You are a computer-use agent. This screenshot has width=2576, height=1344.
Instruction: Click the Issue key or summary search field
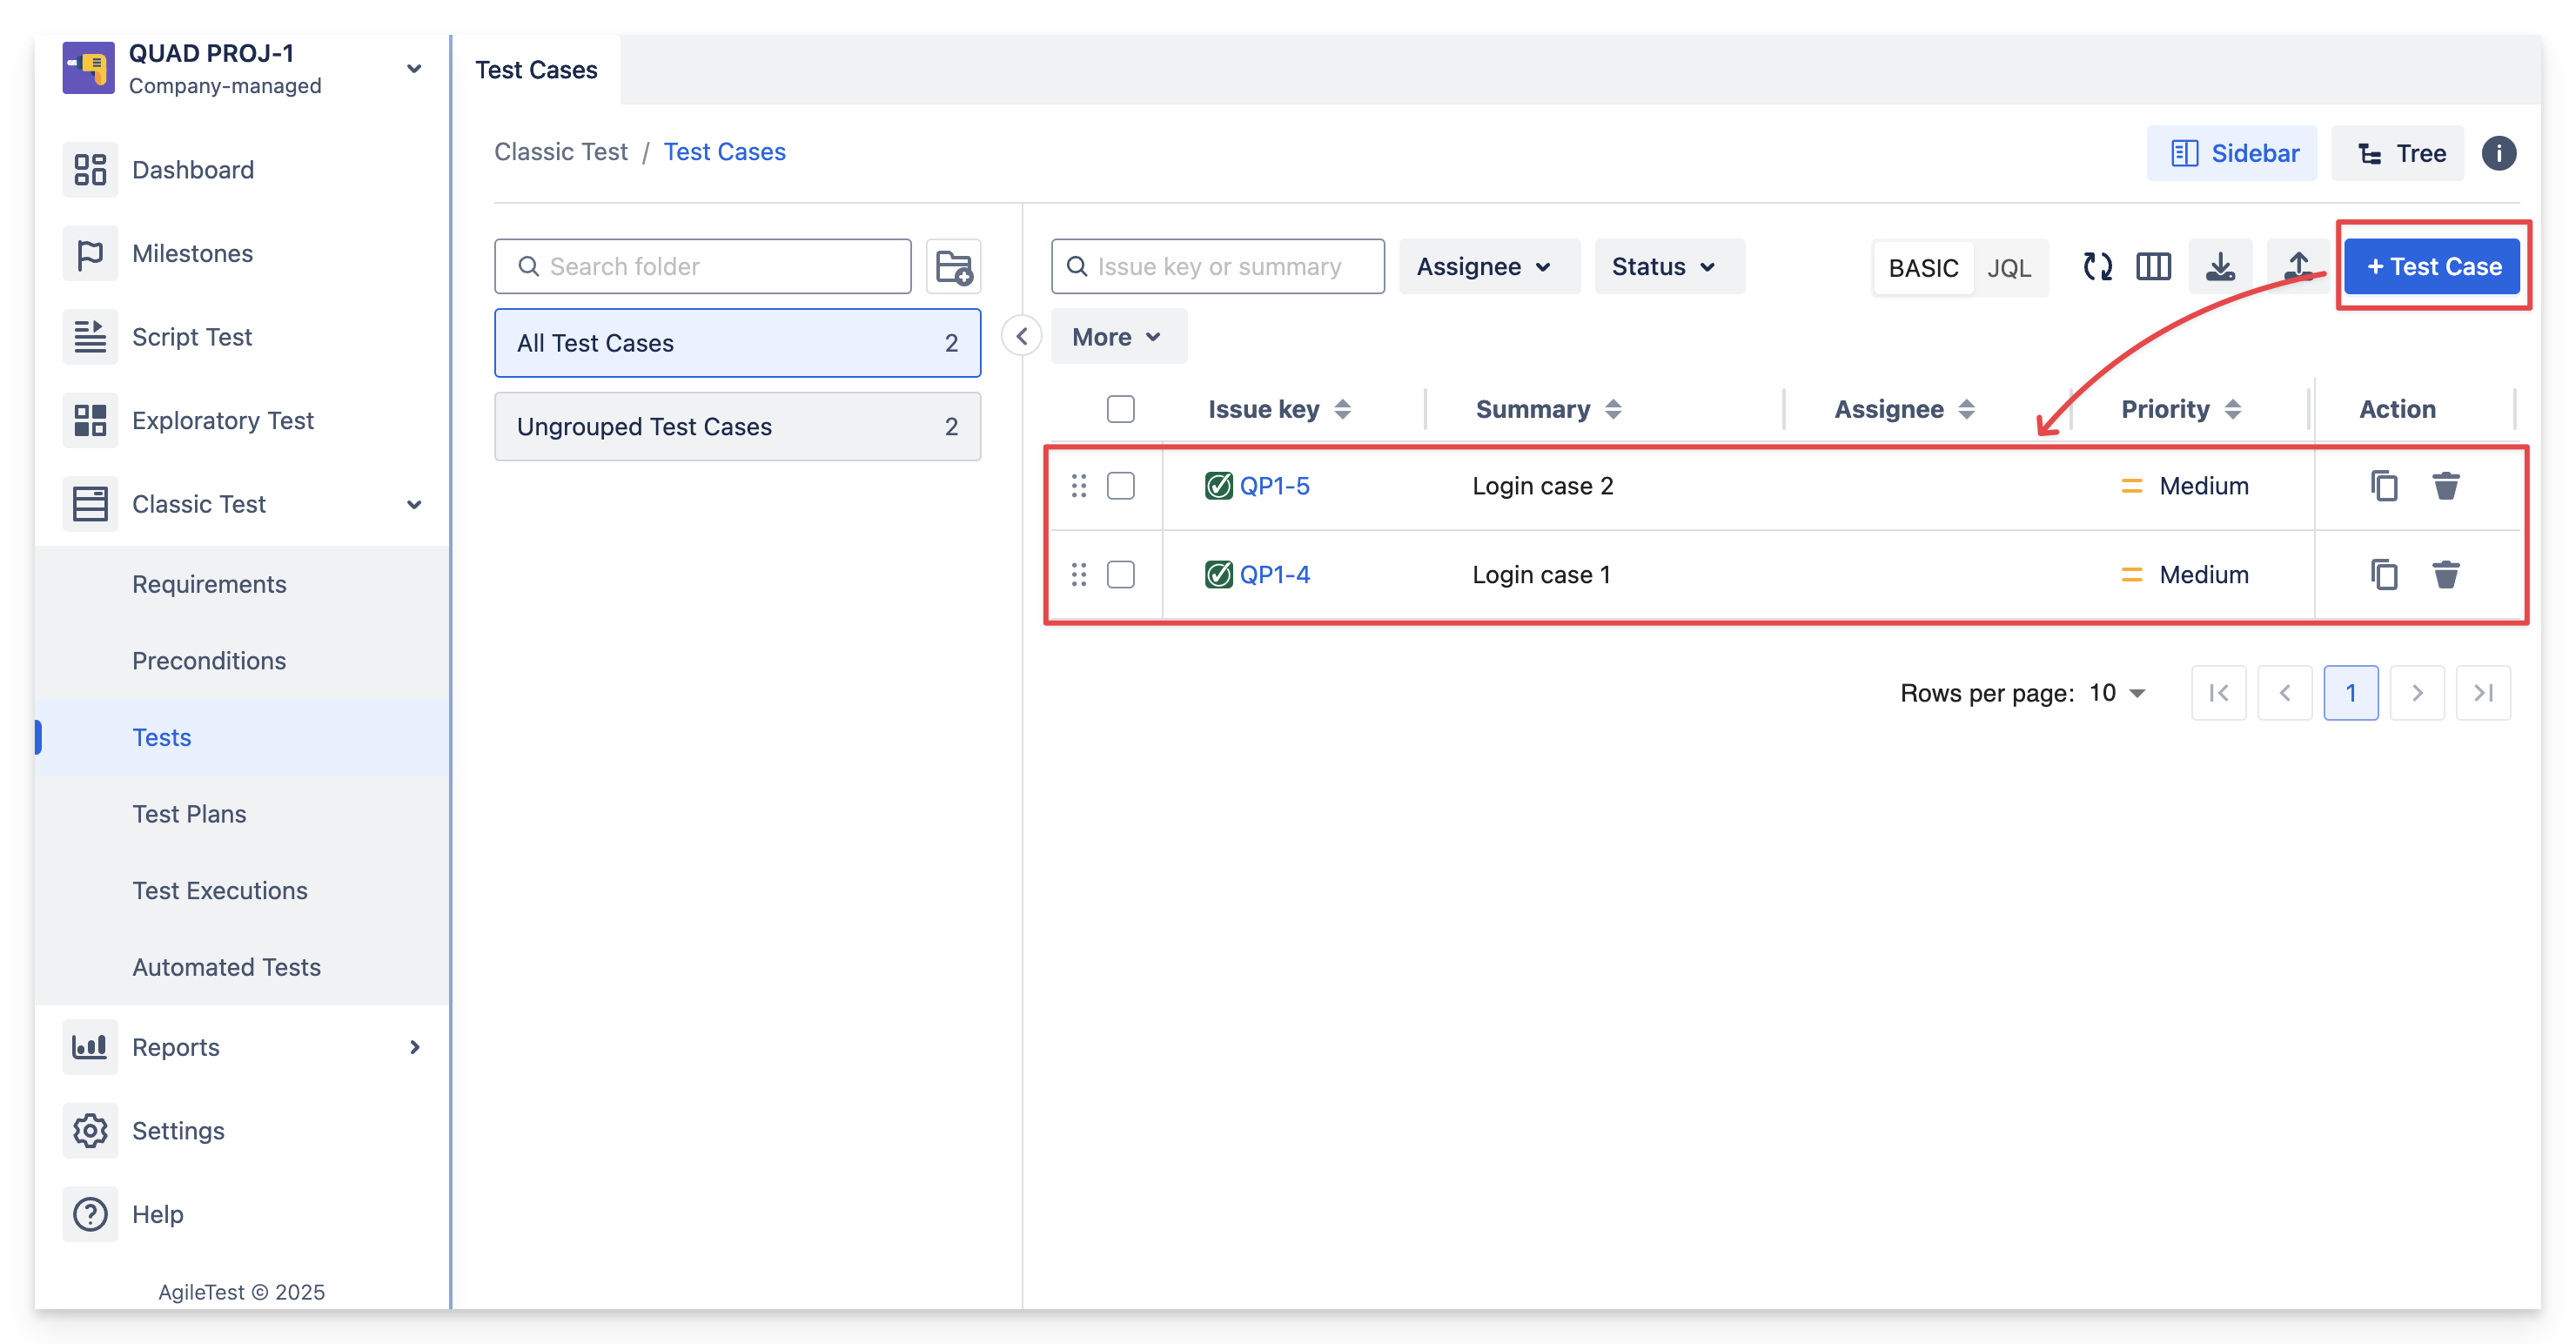pos(1218,267)
